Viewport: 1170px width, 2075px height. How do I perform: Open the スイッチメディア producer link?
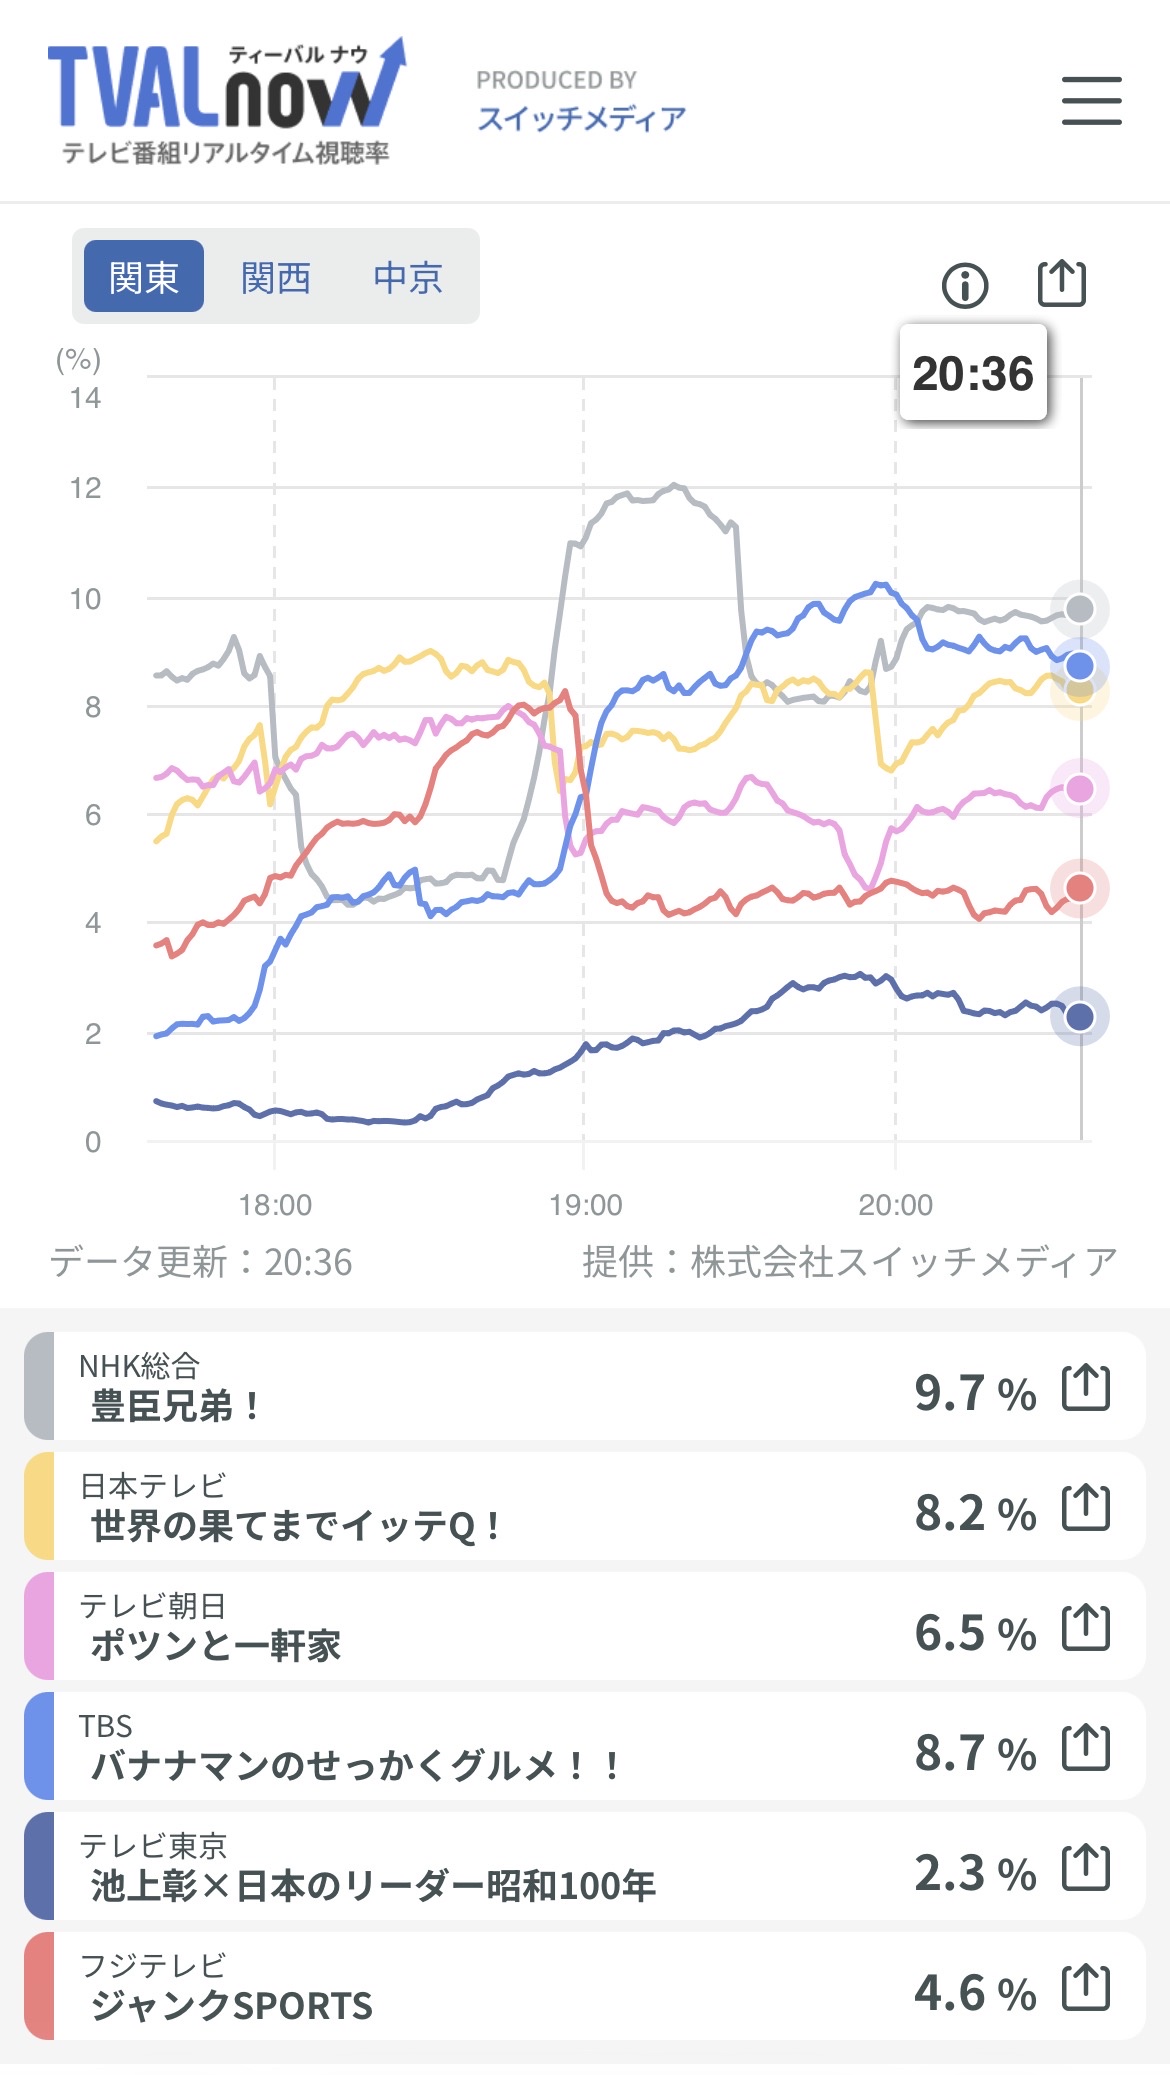[581, 119]
